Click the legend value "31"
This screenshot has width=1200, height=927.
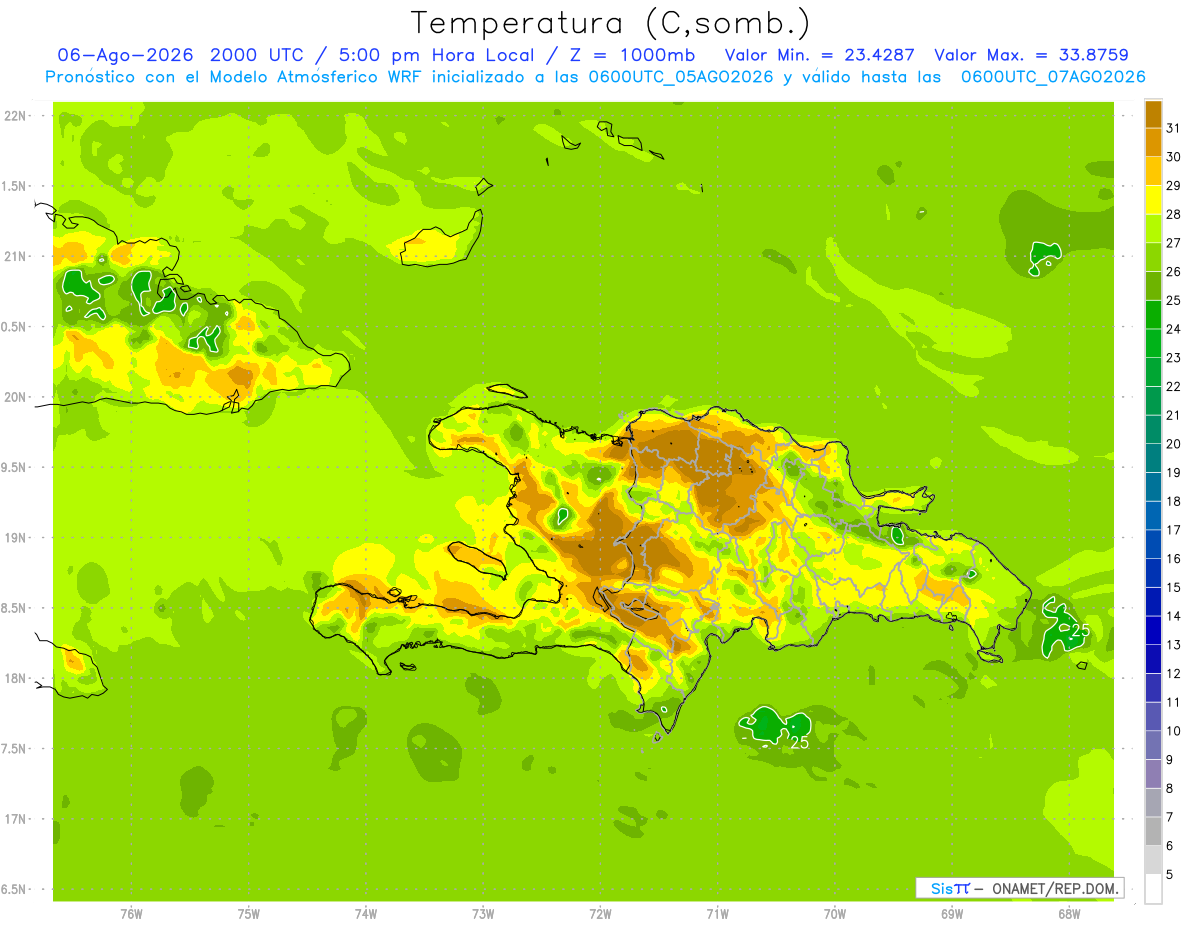[x=1174, y=128]
